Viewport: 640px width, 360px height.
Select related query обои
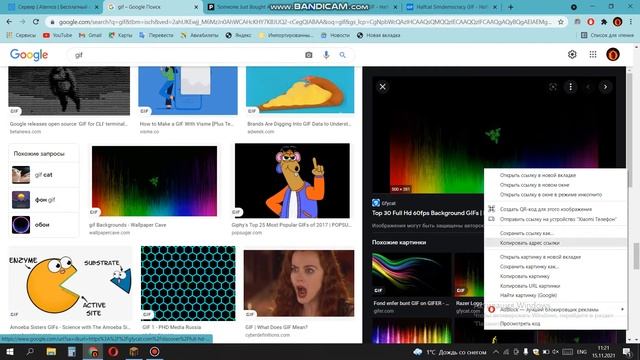[x=44, y=224]
